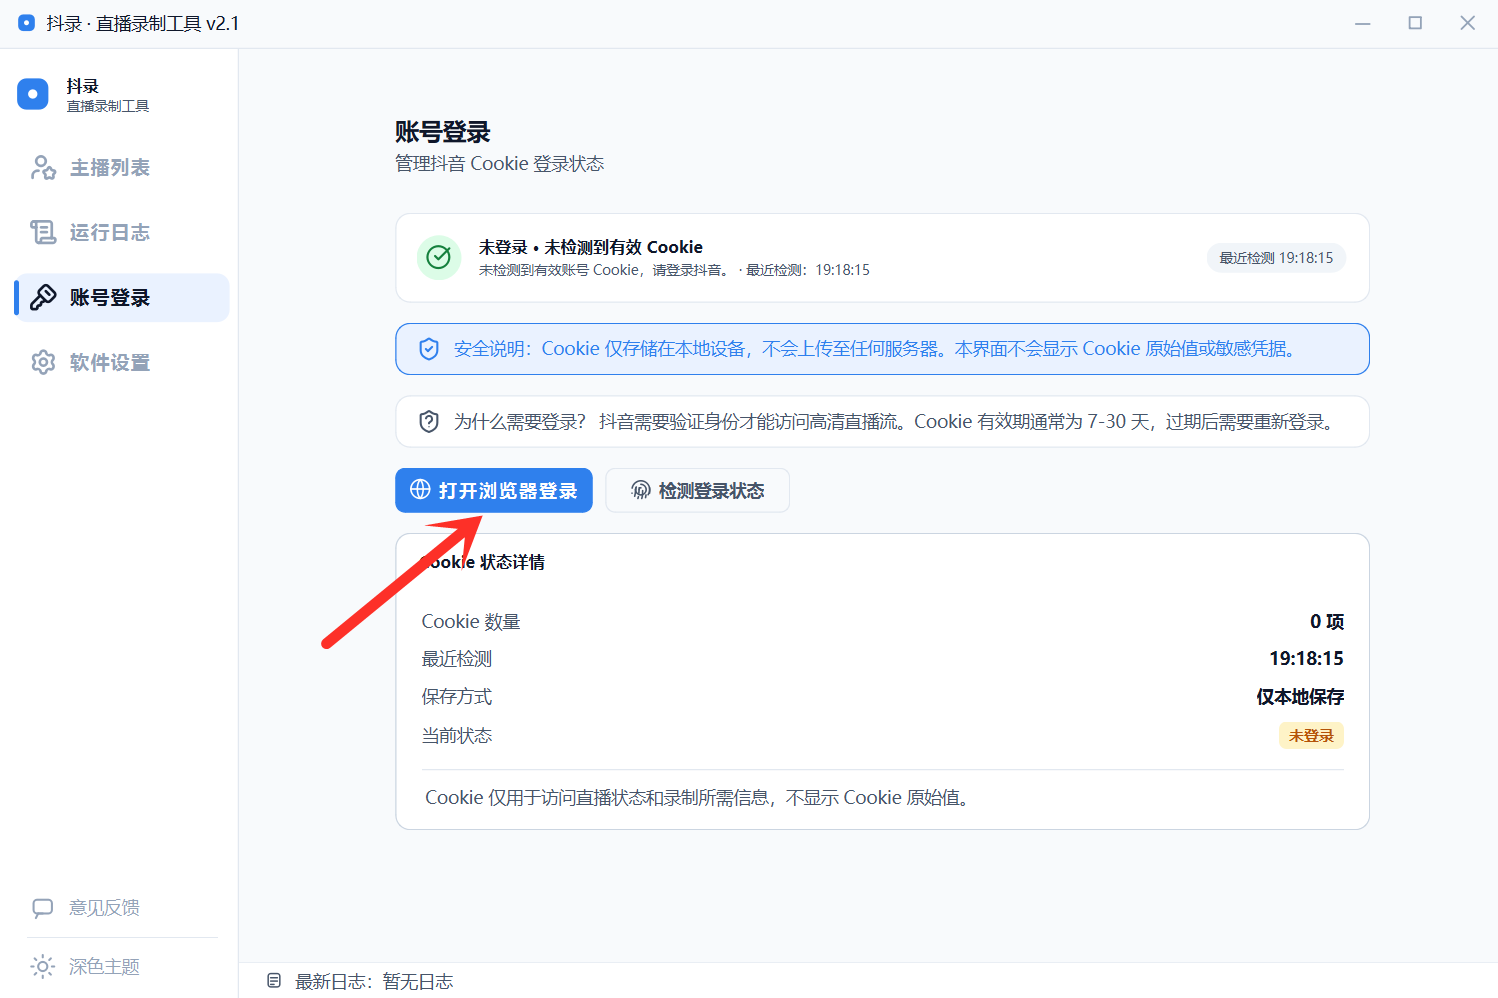Click the 账号登录 page heading
This screenshot has width=1498, height=998.
click(x=443, y=132)
